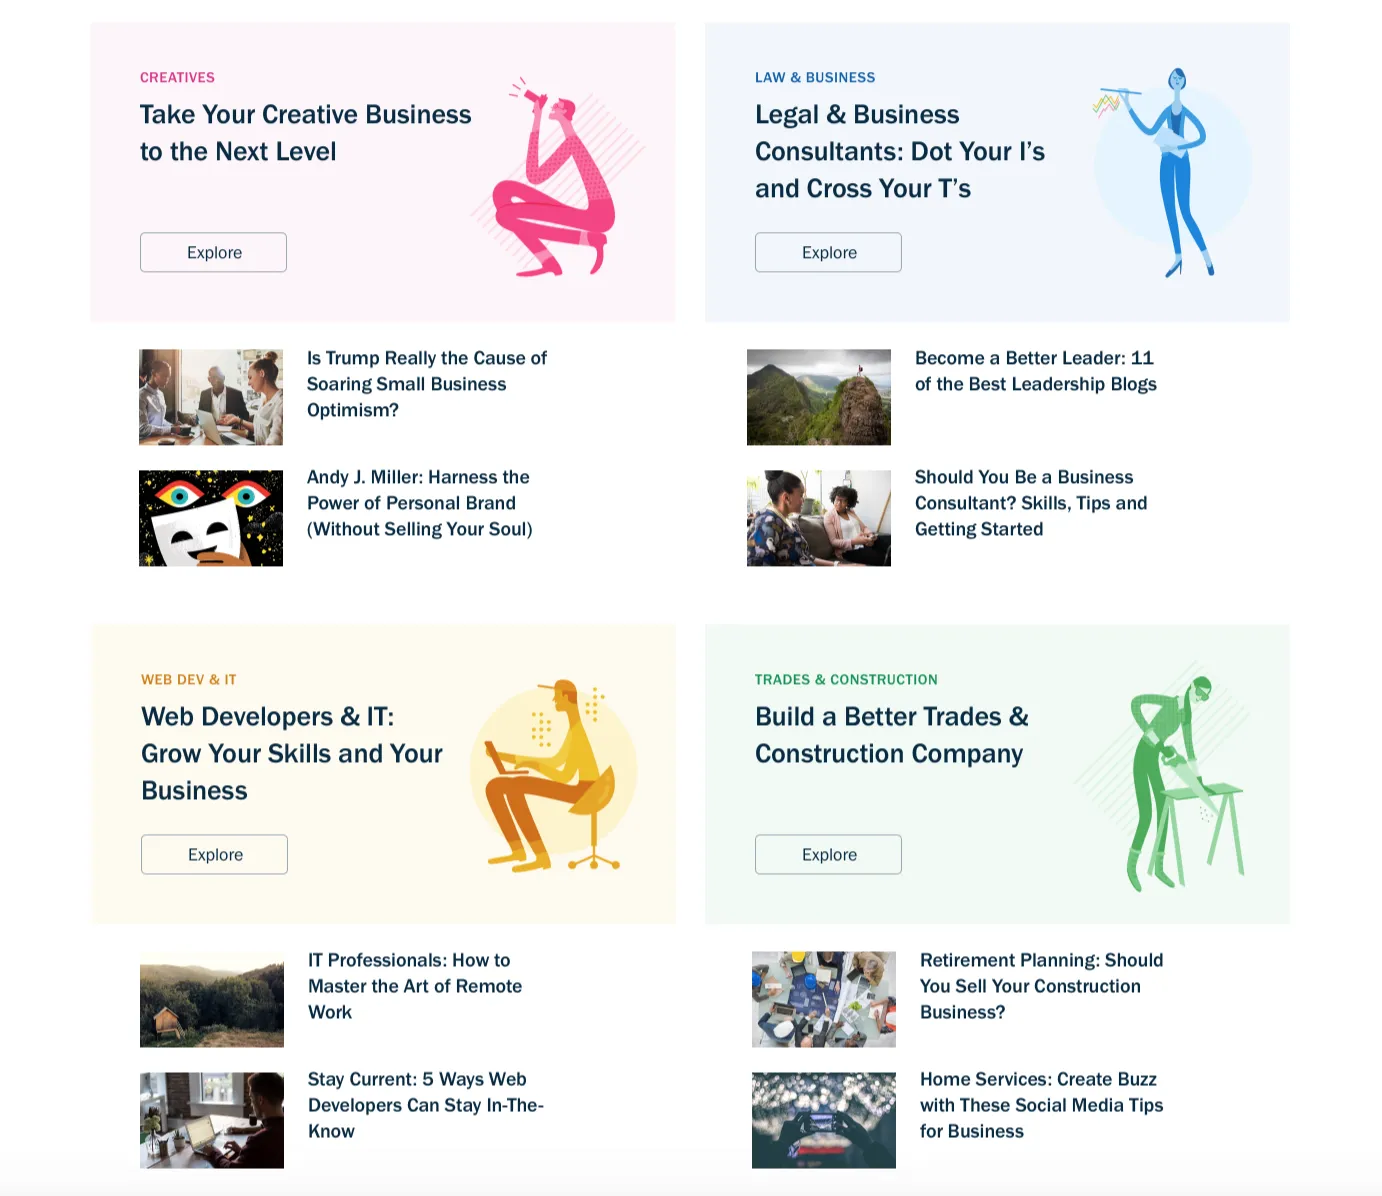Image resolution: width=1382 pixels, height=1196 pixels.
Task: Read the remote work IT professionals article
Action: click(x=415, y=986)
